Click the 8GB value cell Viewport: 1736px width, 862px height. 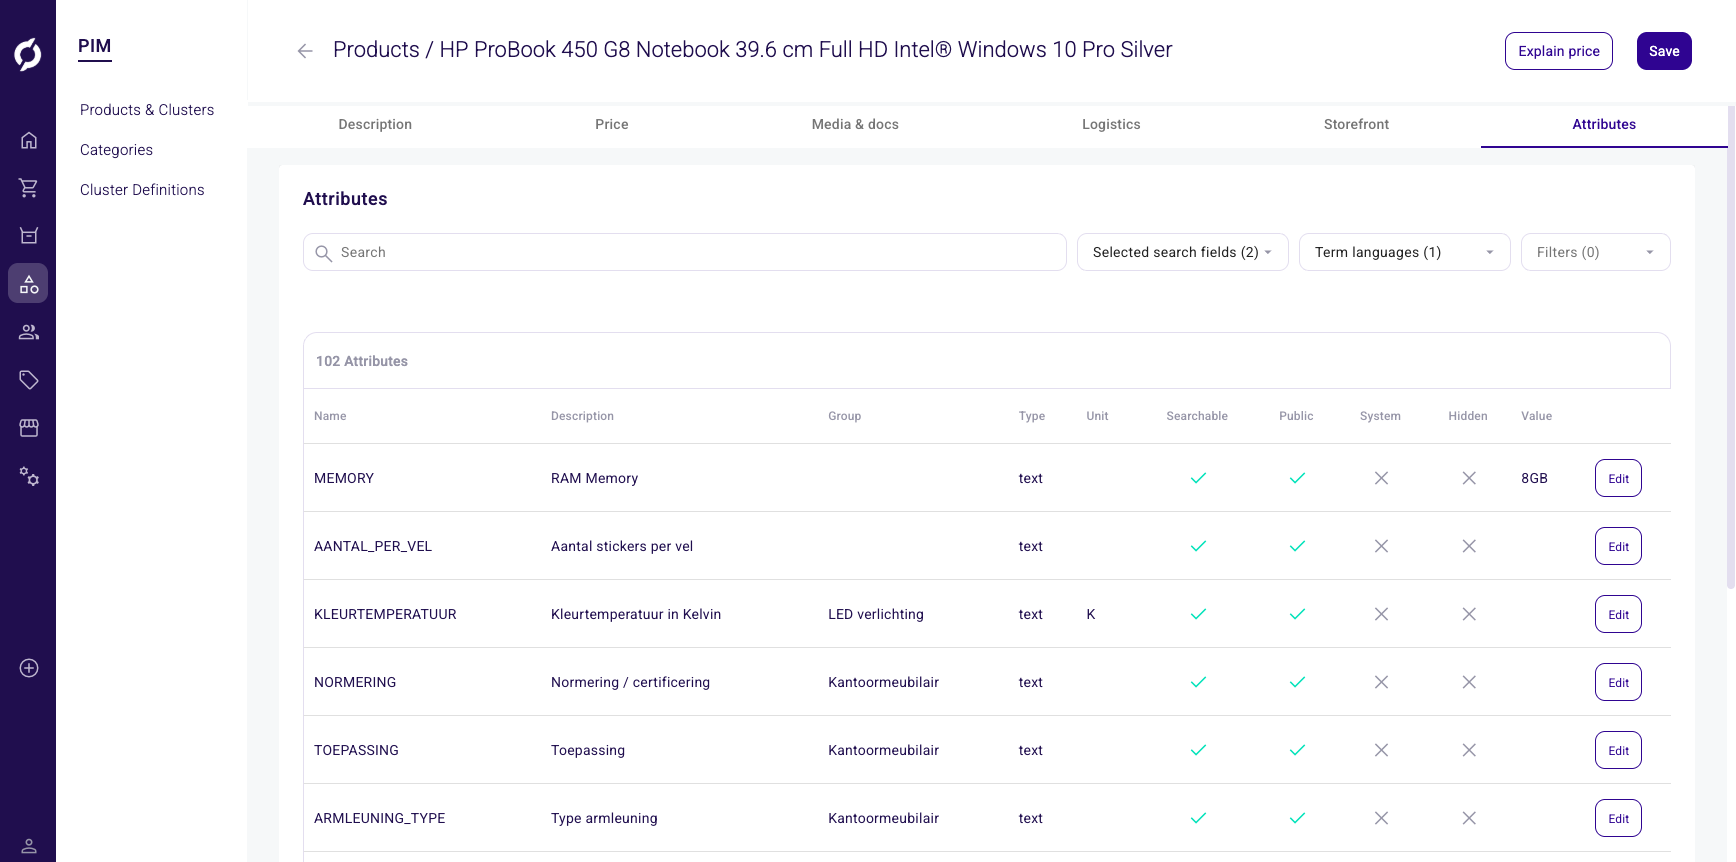1534,478
